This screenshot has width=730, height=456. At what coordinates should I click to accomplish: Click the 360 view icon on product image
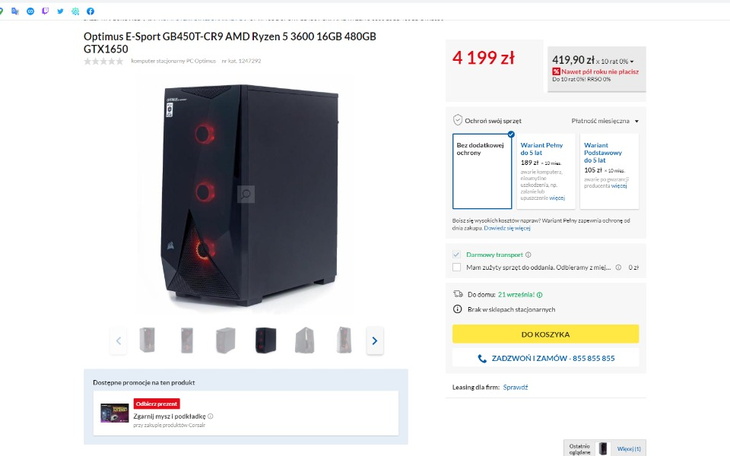pyautogui.click(x=246, y=193)
